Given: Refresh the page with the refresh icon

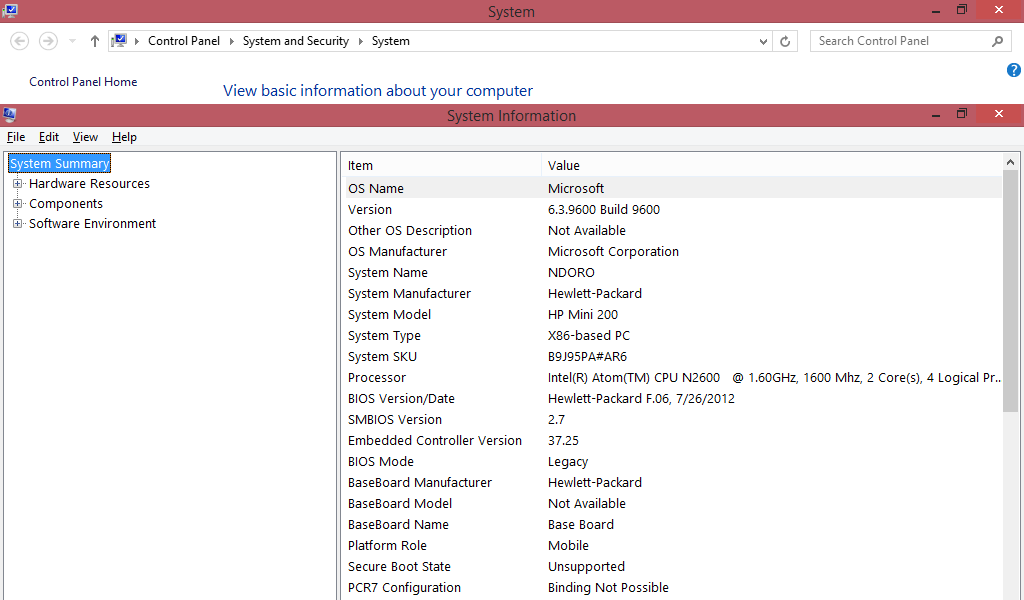Looking at the screenshot, I should 785,41.
